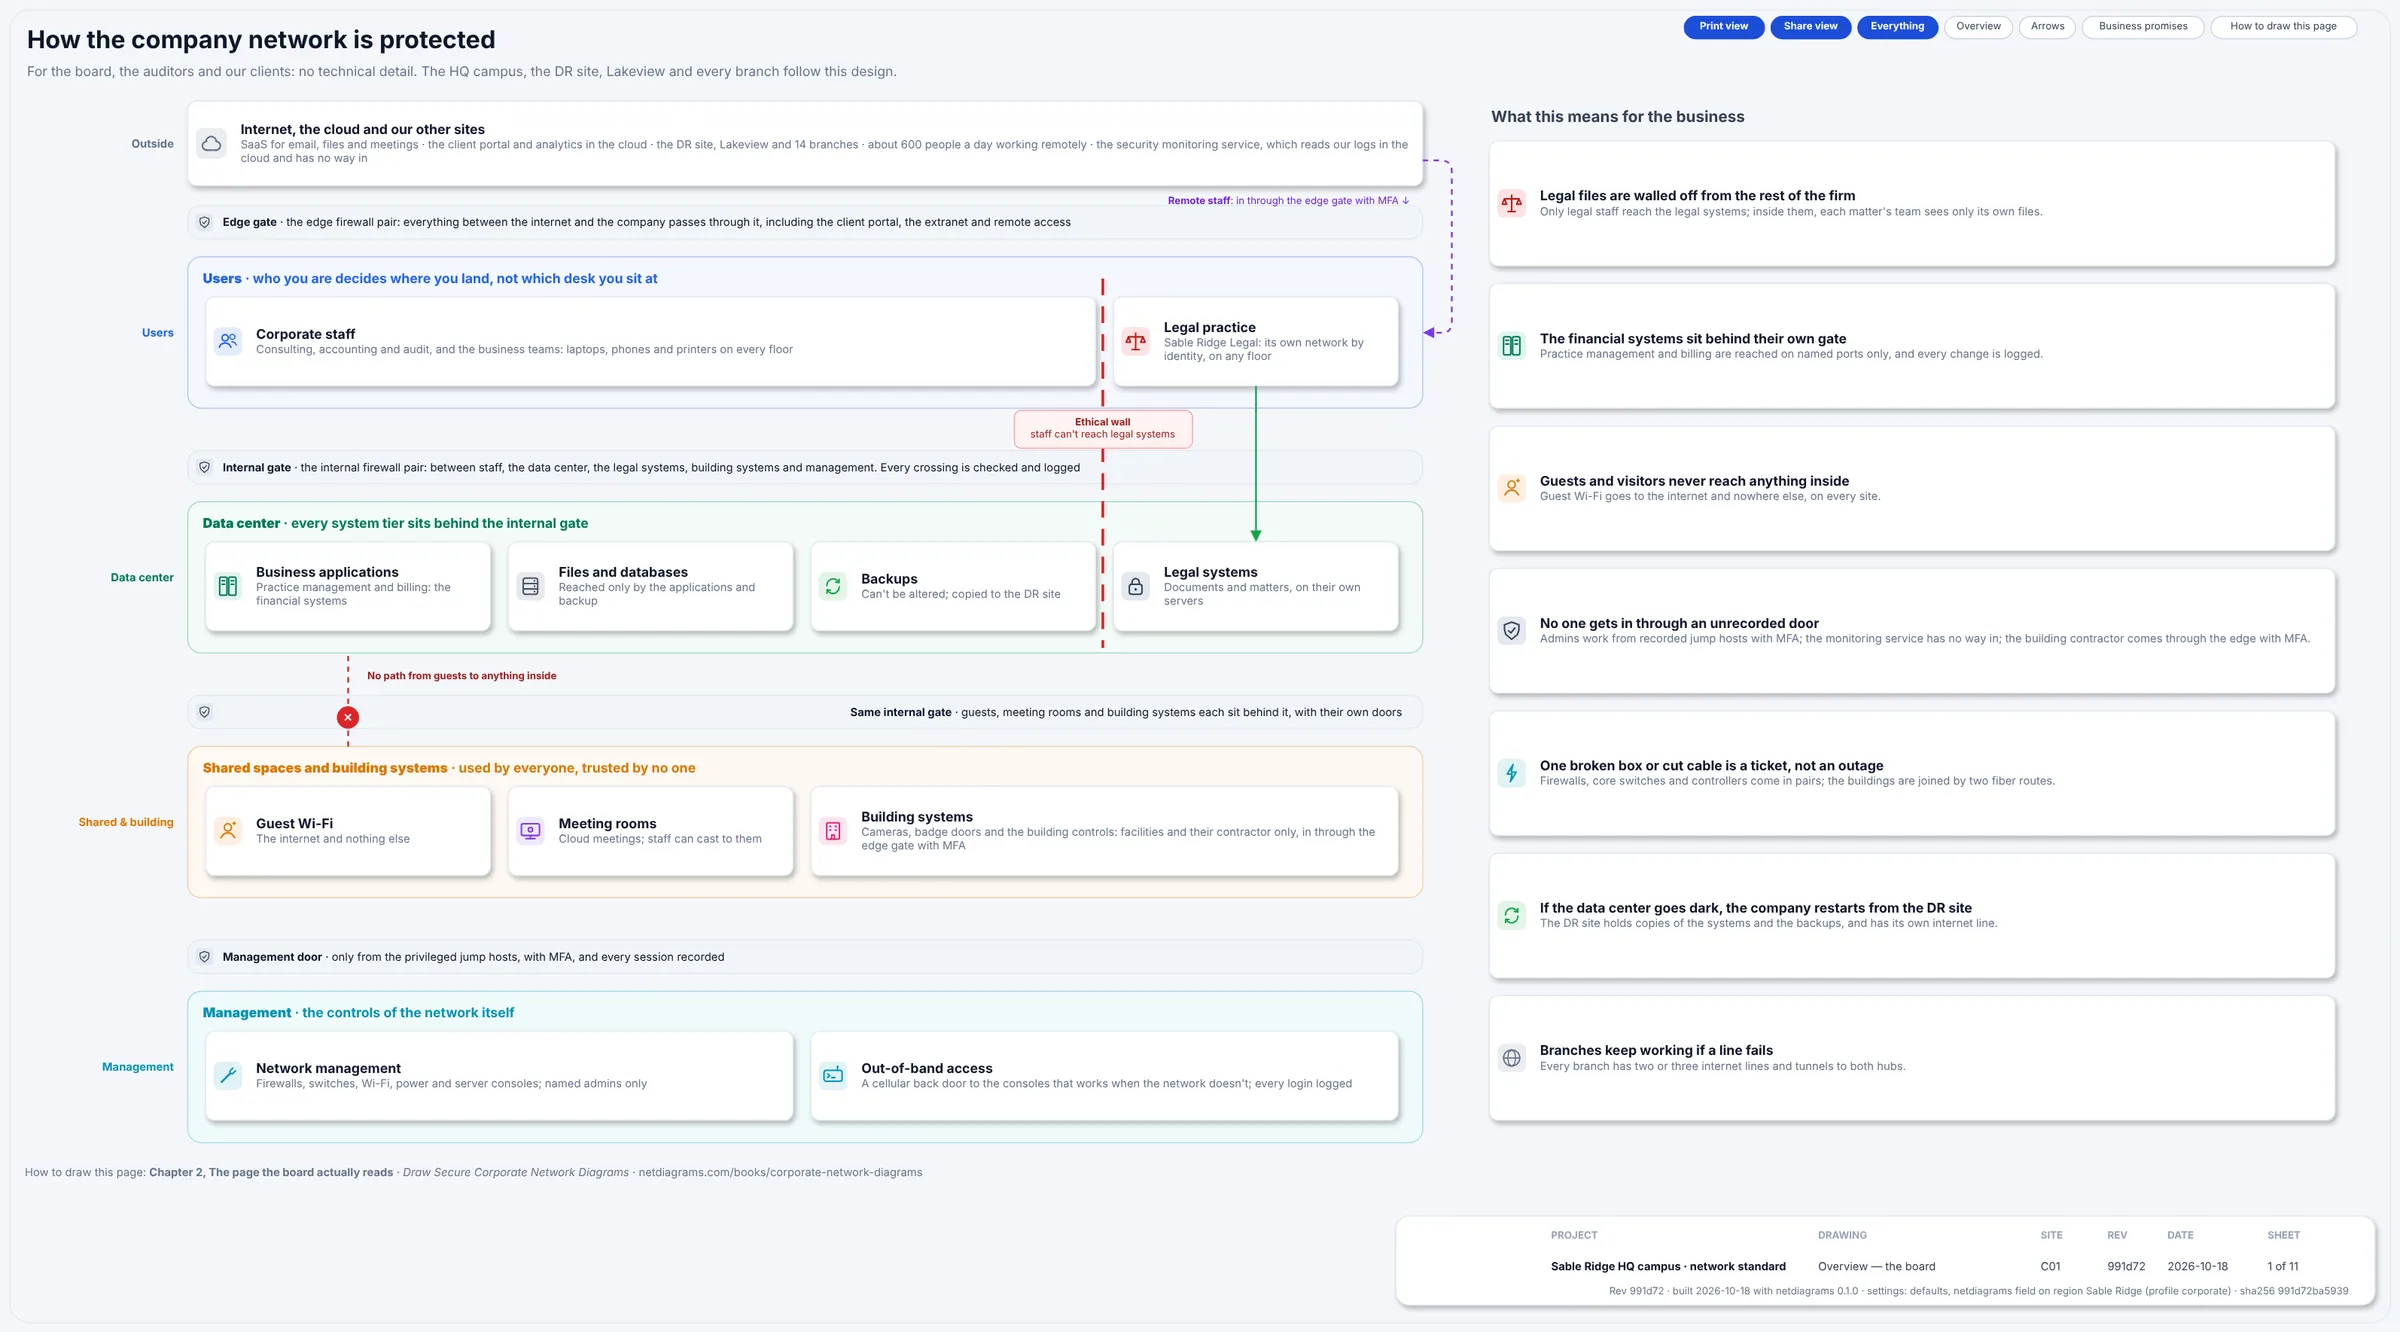Click the Ethical wall label box

pyautogui.click(x=1103, y=429)
